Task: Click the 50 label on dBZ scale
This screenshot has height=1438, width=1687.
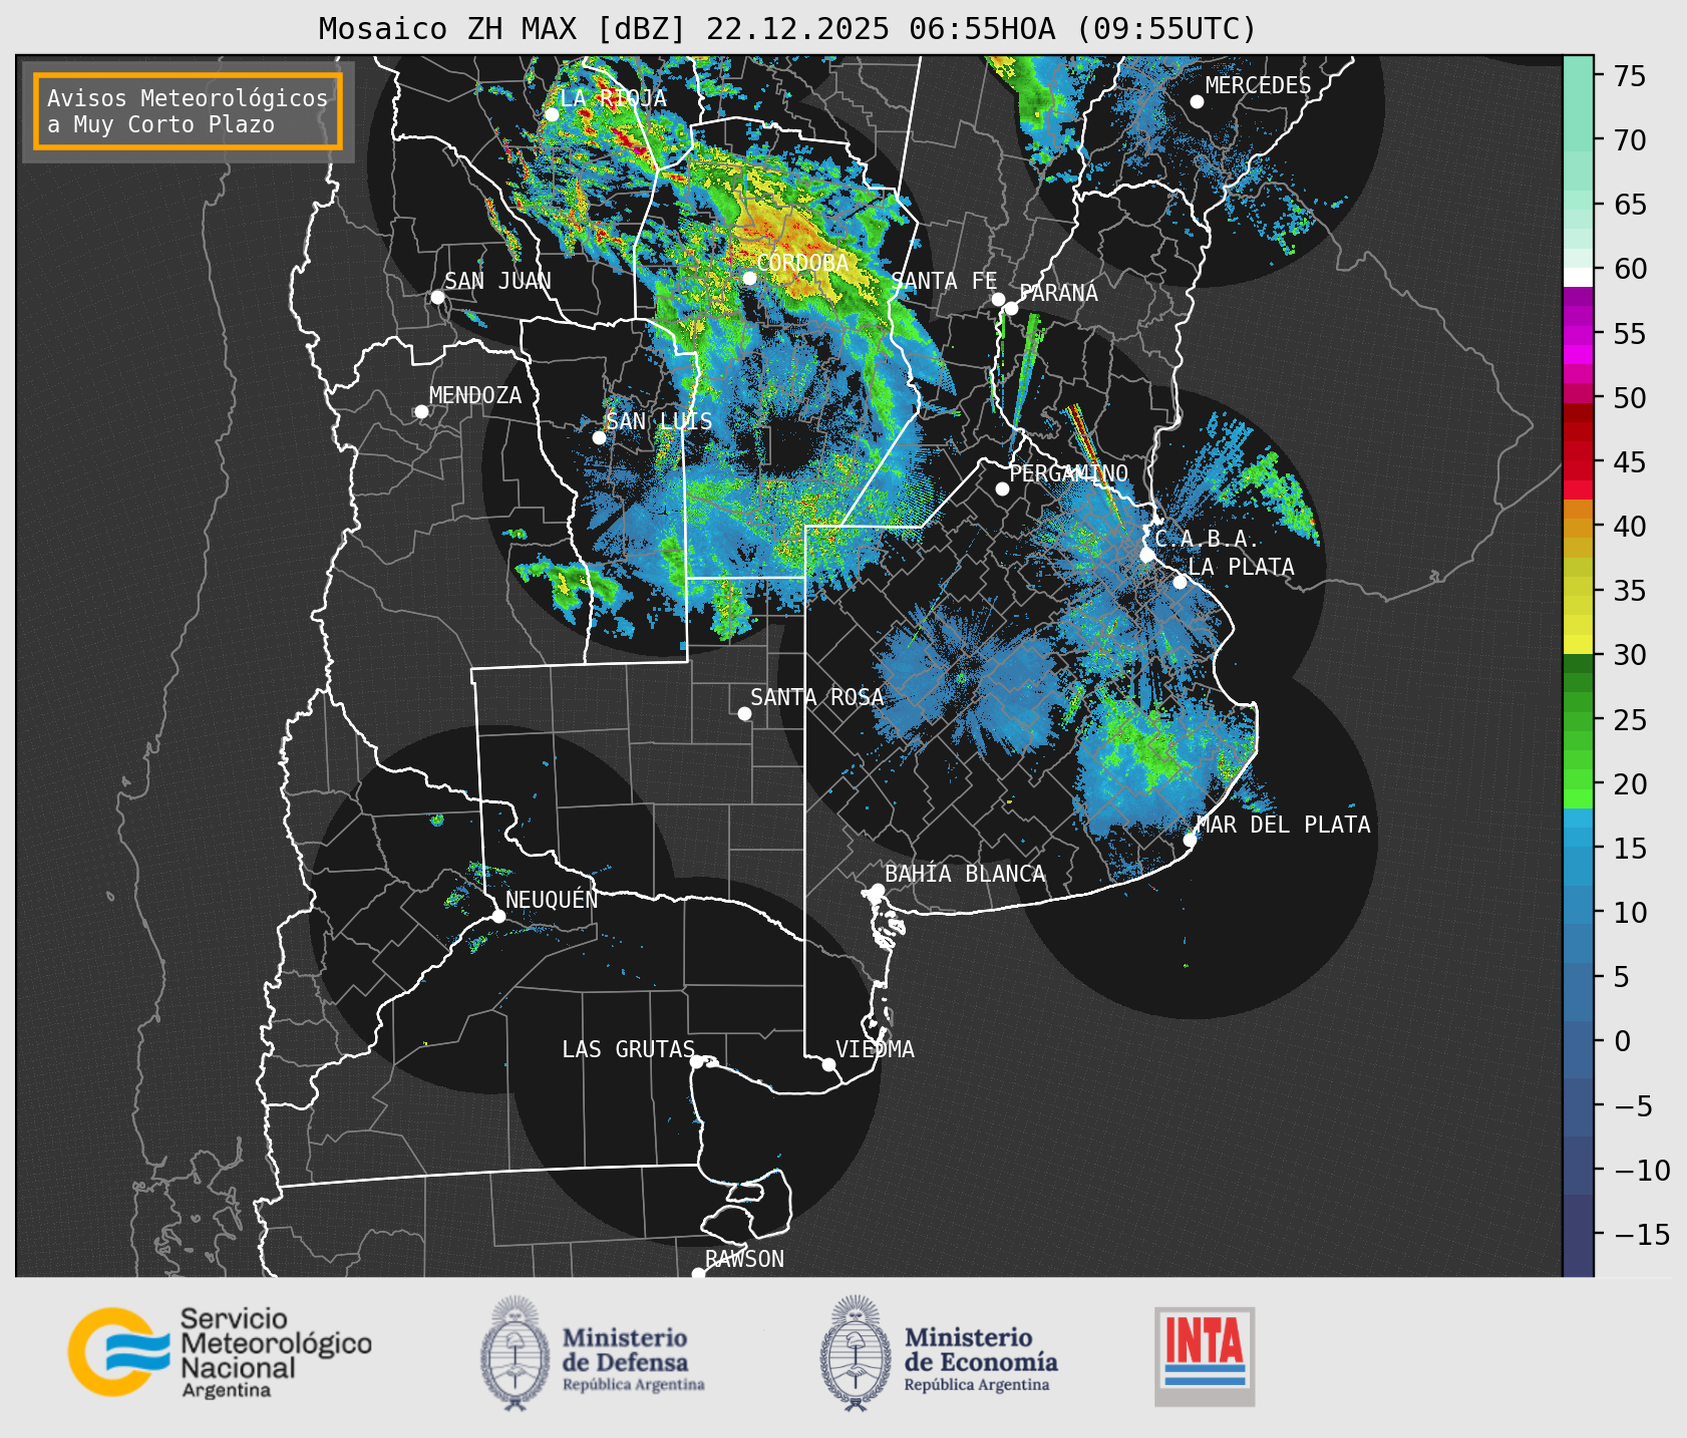Action: coord(1629,398)
